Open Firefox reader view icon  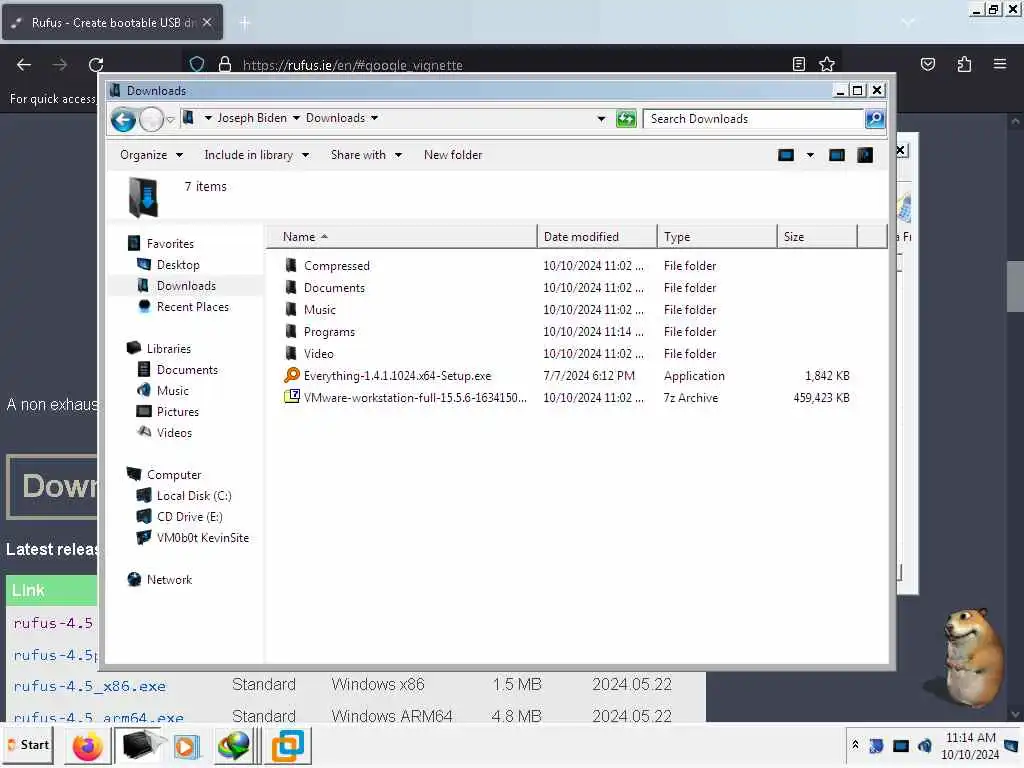tap(799, 64)
